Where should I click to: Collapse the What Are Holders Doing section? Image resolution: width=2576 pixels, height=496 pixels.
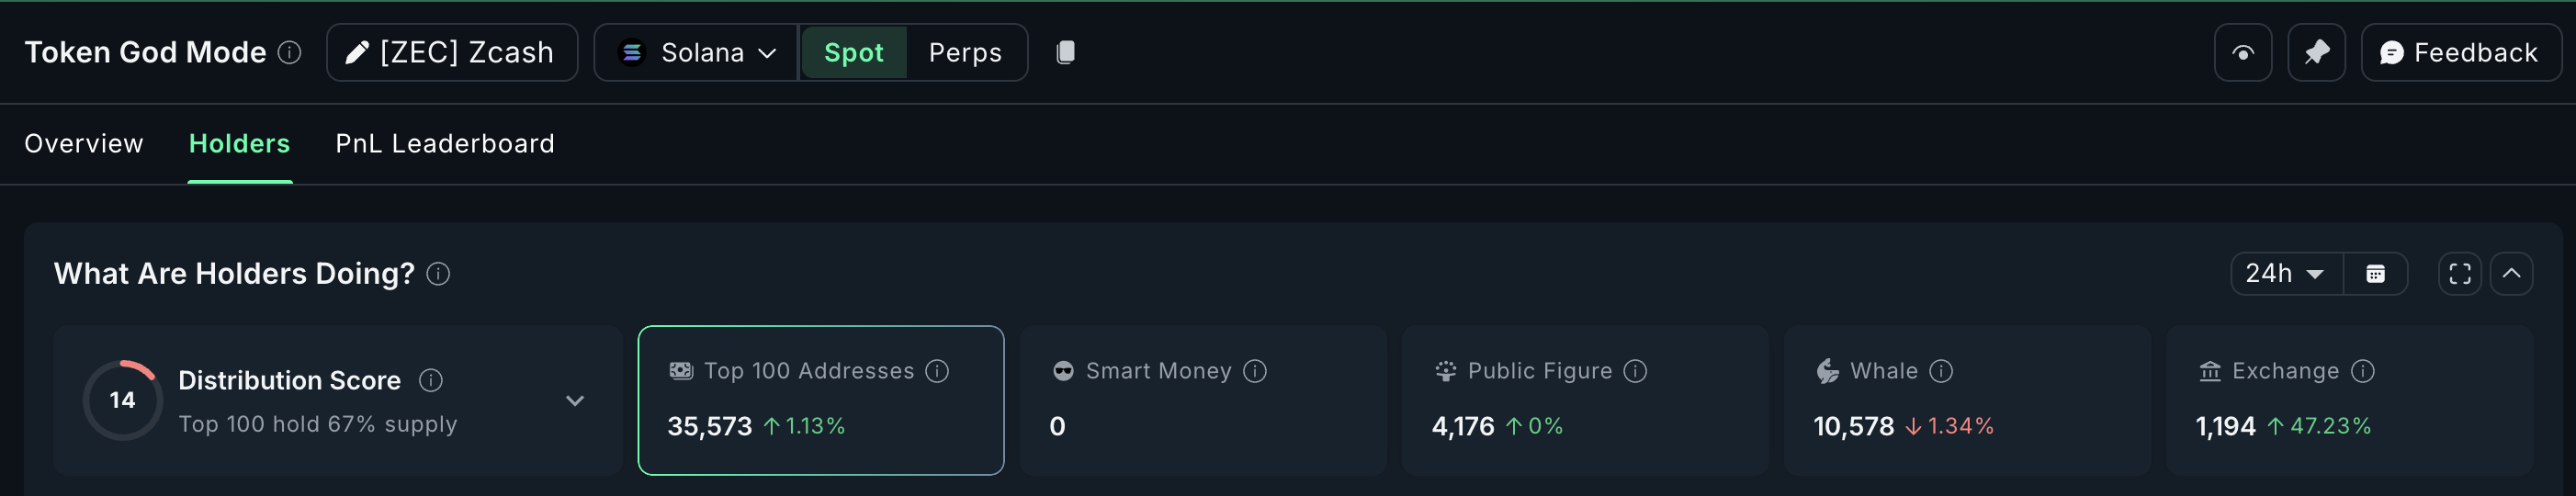point(2511,274)
